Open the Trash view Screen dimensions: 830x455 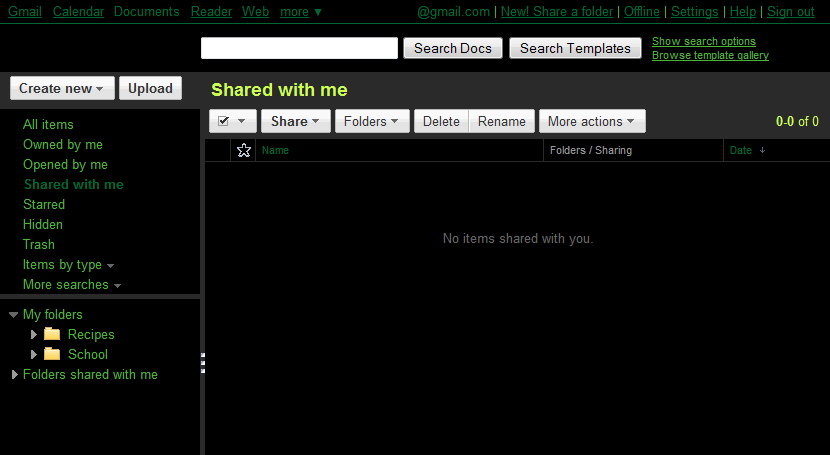click(39, 244)
